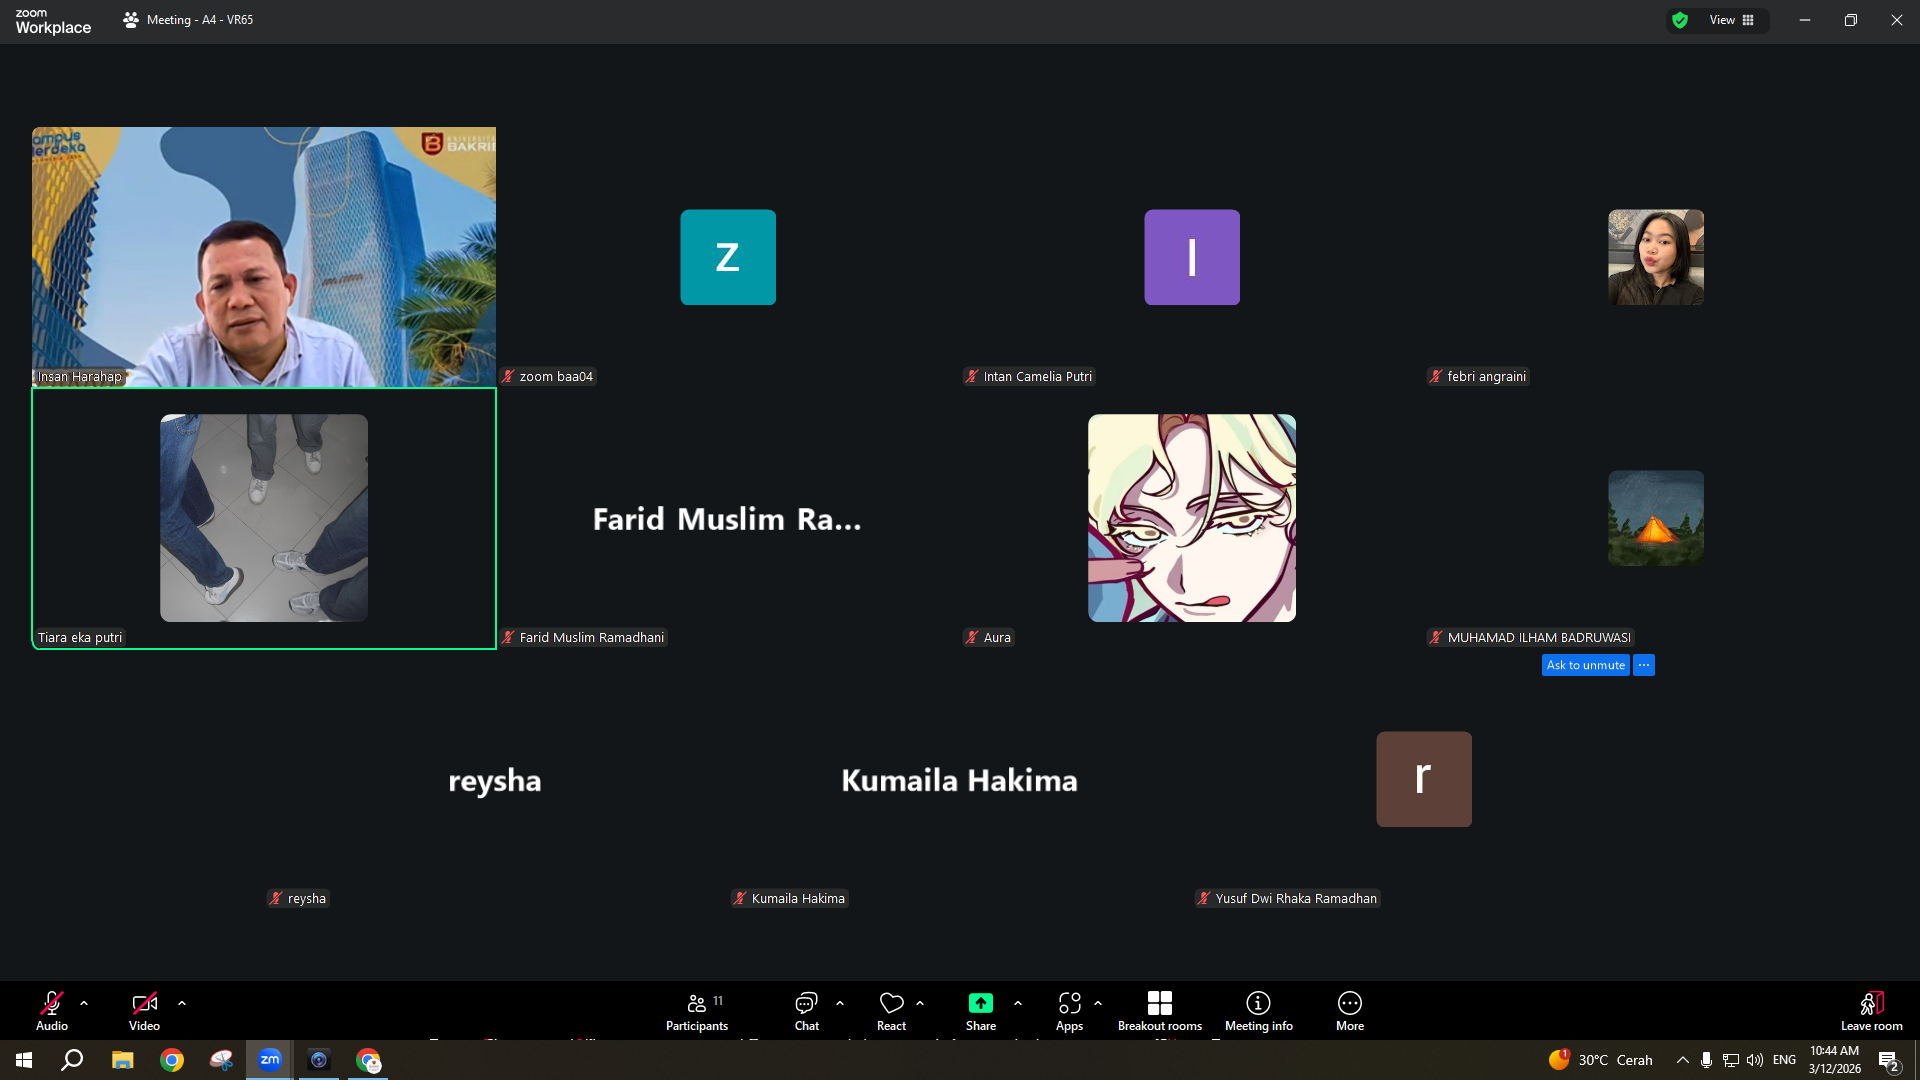
Task: Click Yusuf Dwi Rhaka's brown avatar
Action: click(x=1424, y=779)
